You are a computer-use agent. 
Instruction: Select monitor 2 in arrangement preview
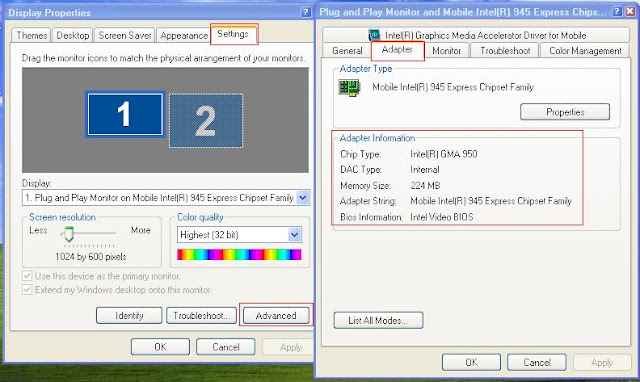click(x=206, y=120)
